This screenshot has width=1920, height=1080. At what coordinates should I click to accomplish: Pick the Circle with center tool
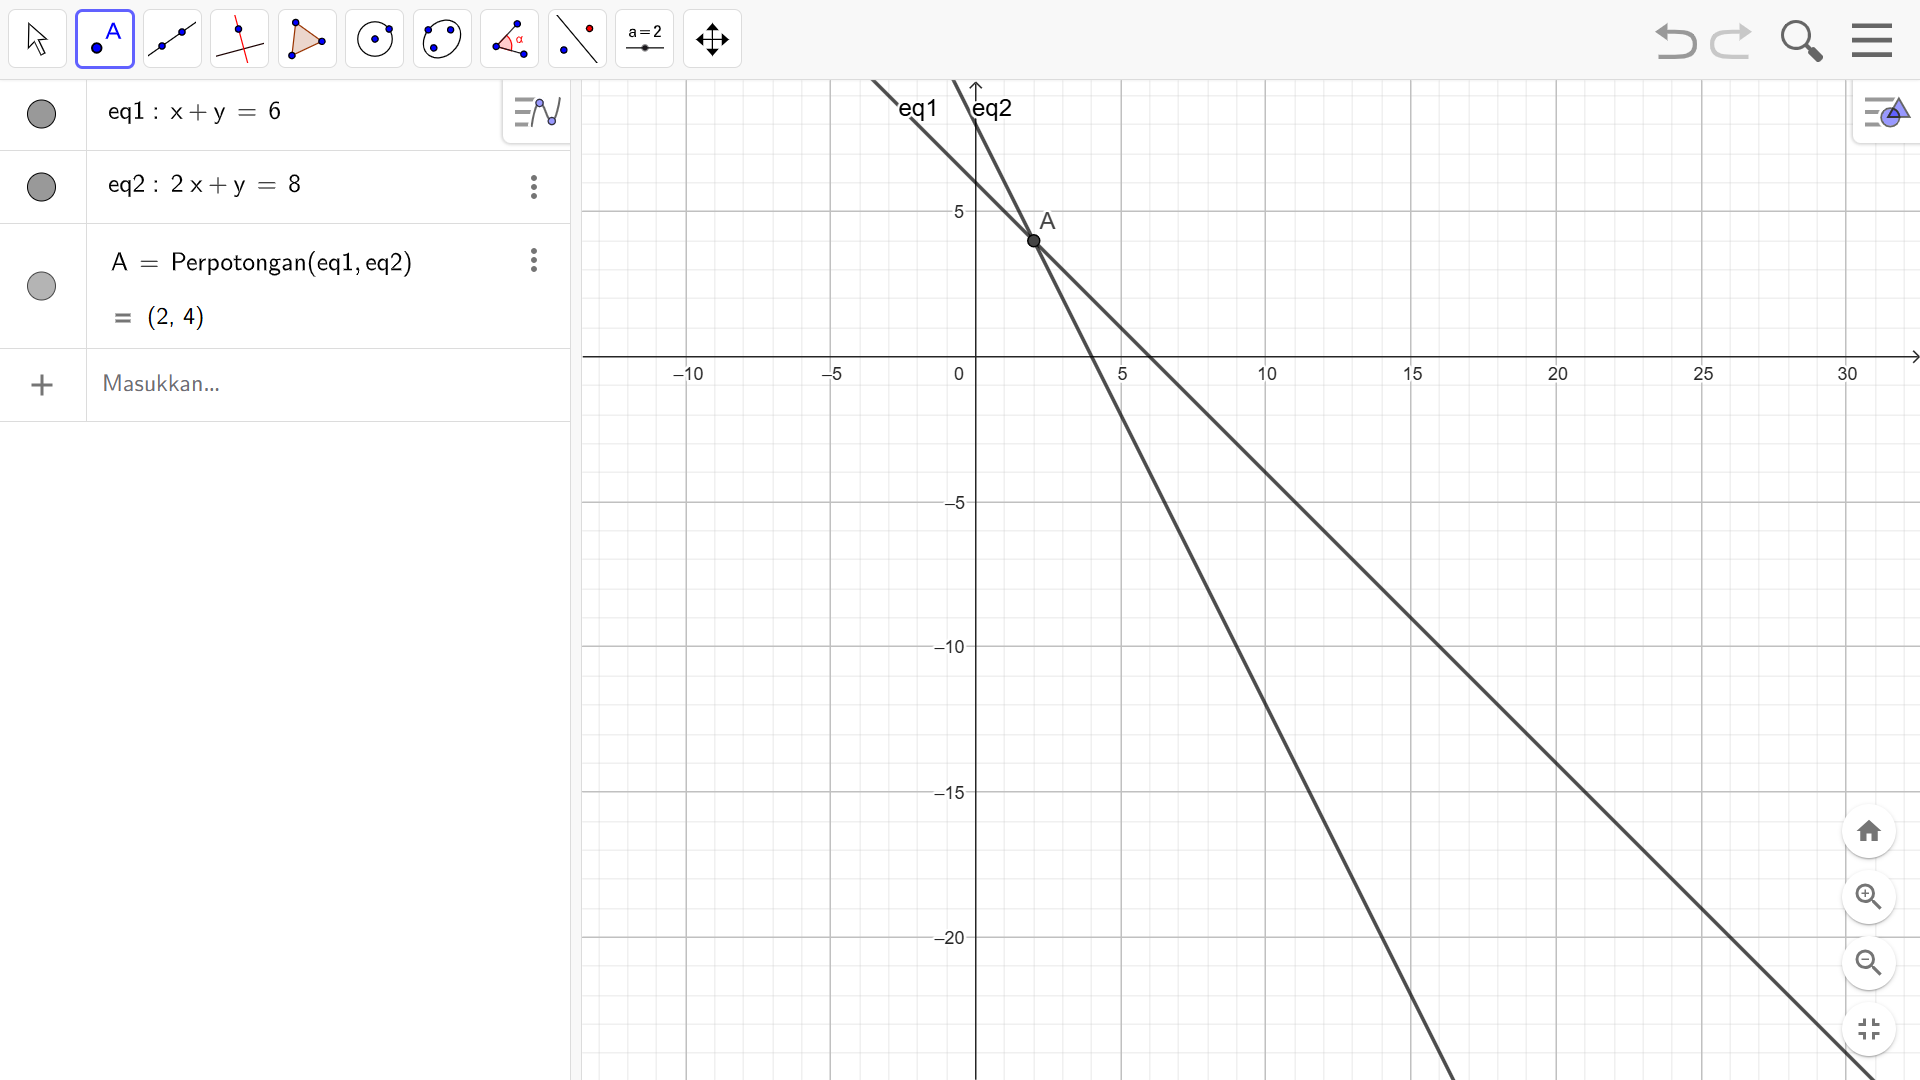375,40
